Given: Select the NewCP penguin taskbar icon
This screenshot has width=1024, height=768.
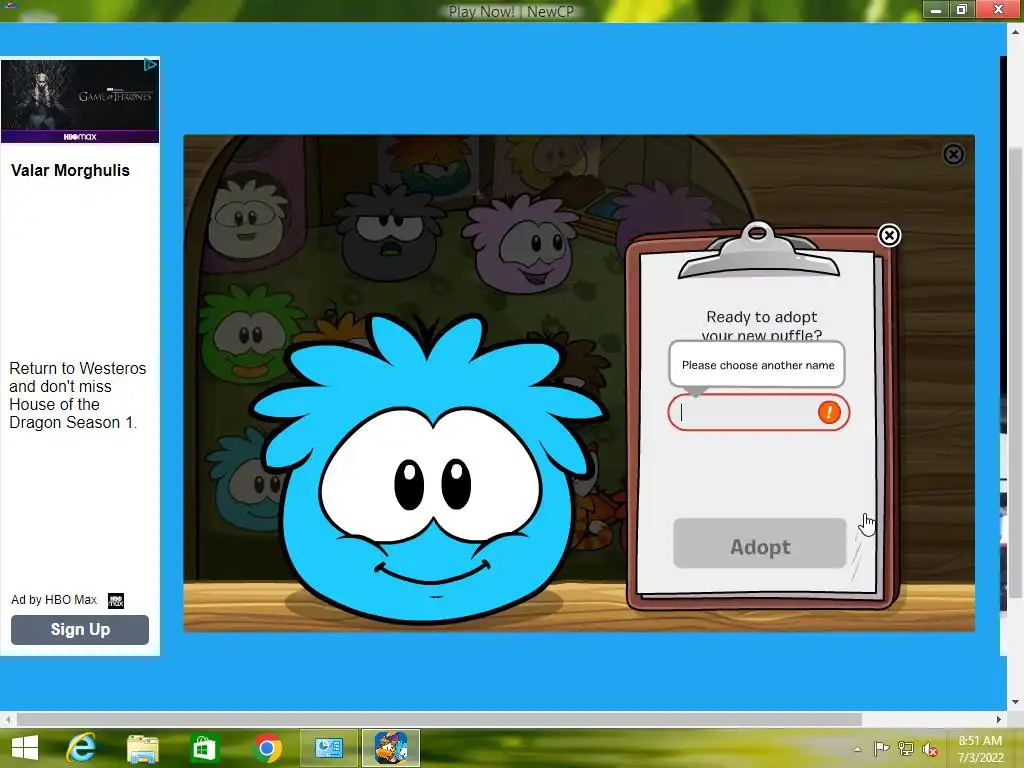Looking at the screenshot, I should pyautogui.click(x=391, y=748).
